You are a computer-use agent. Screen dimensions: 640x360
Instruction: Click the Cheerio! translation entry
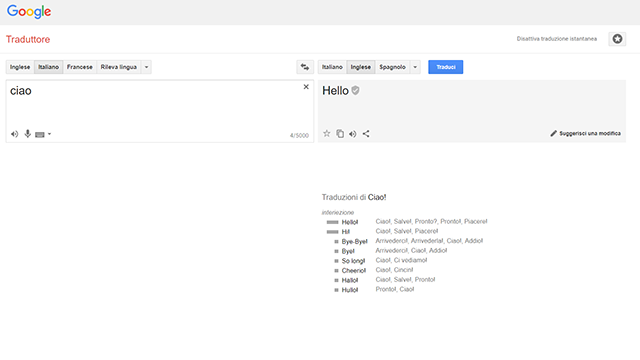coord(354,271)
